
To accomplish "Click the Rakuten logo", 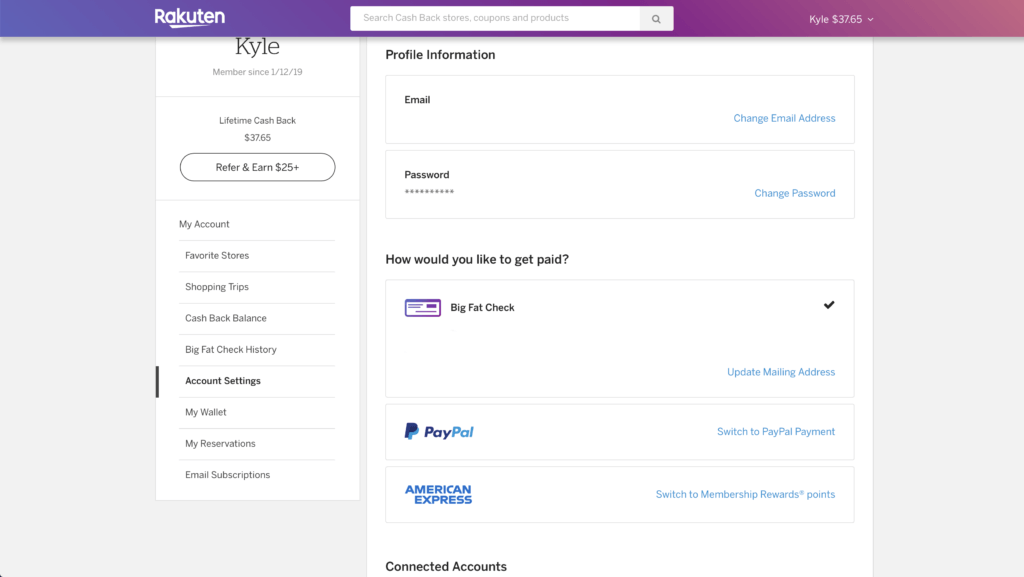I will click(189, 18).
